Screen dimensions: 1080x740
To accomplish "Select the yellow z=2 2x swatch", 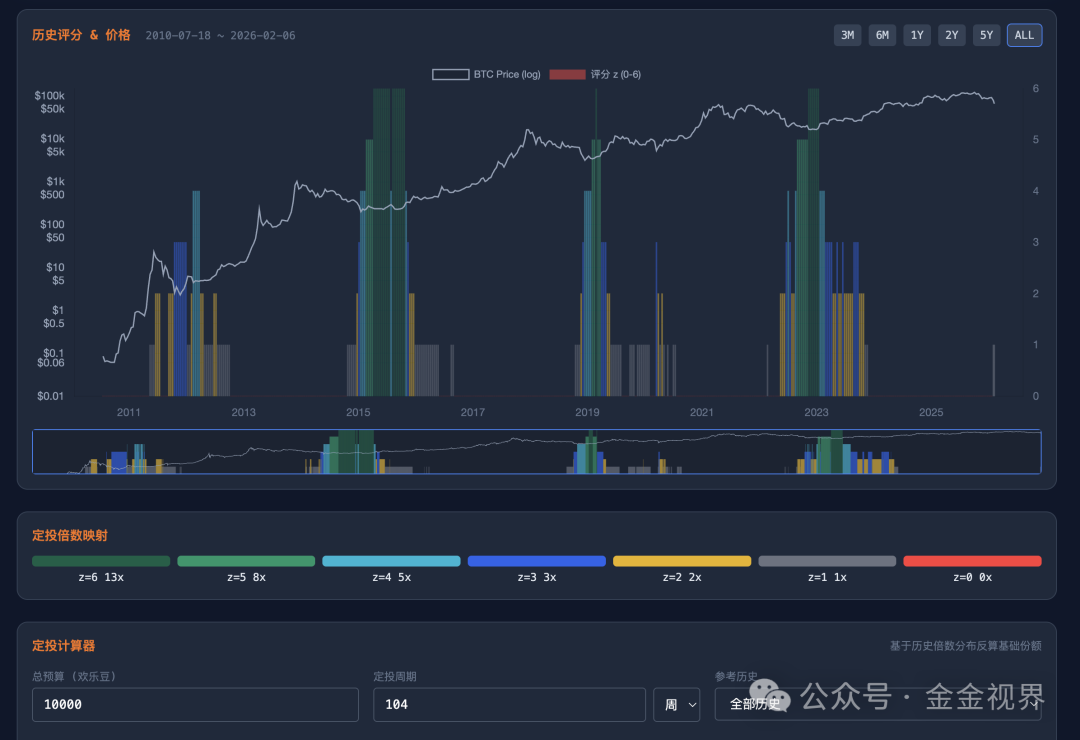I will (681, 561).
